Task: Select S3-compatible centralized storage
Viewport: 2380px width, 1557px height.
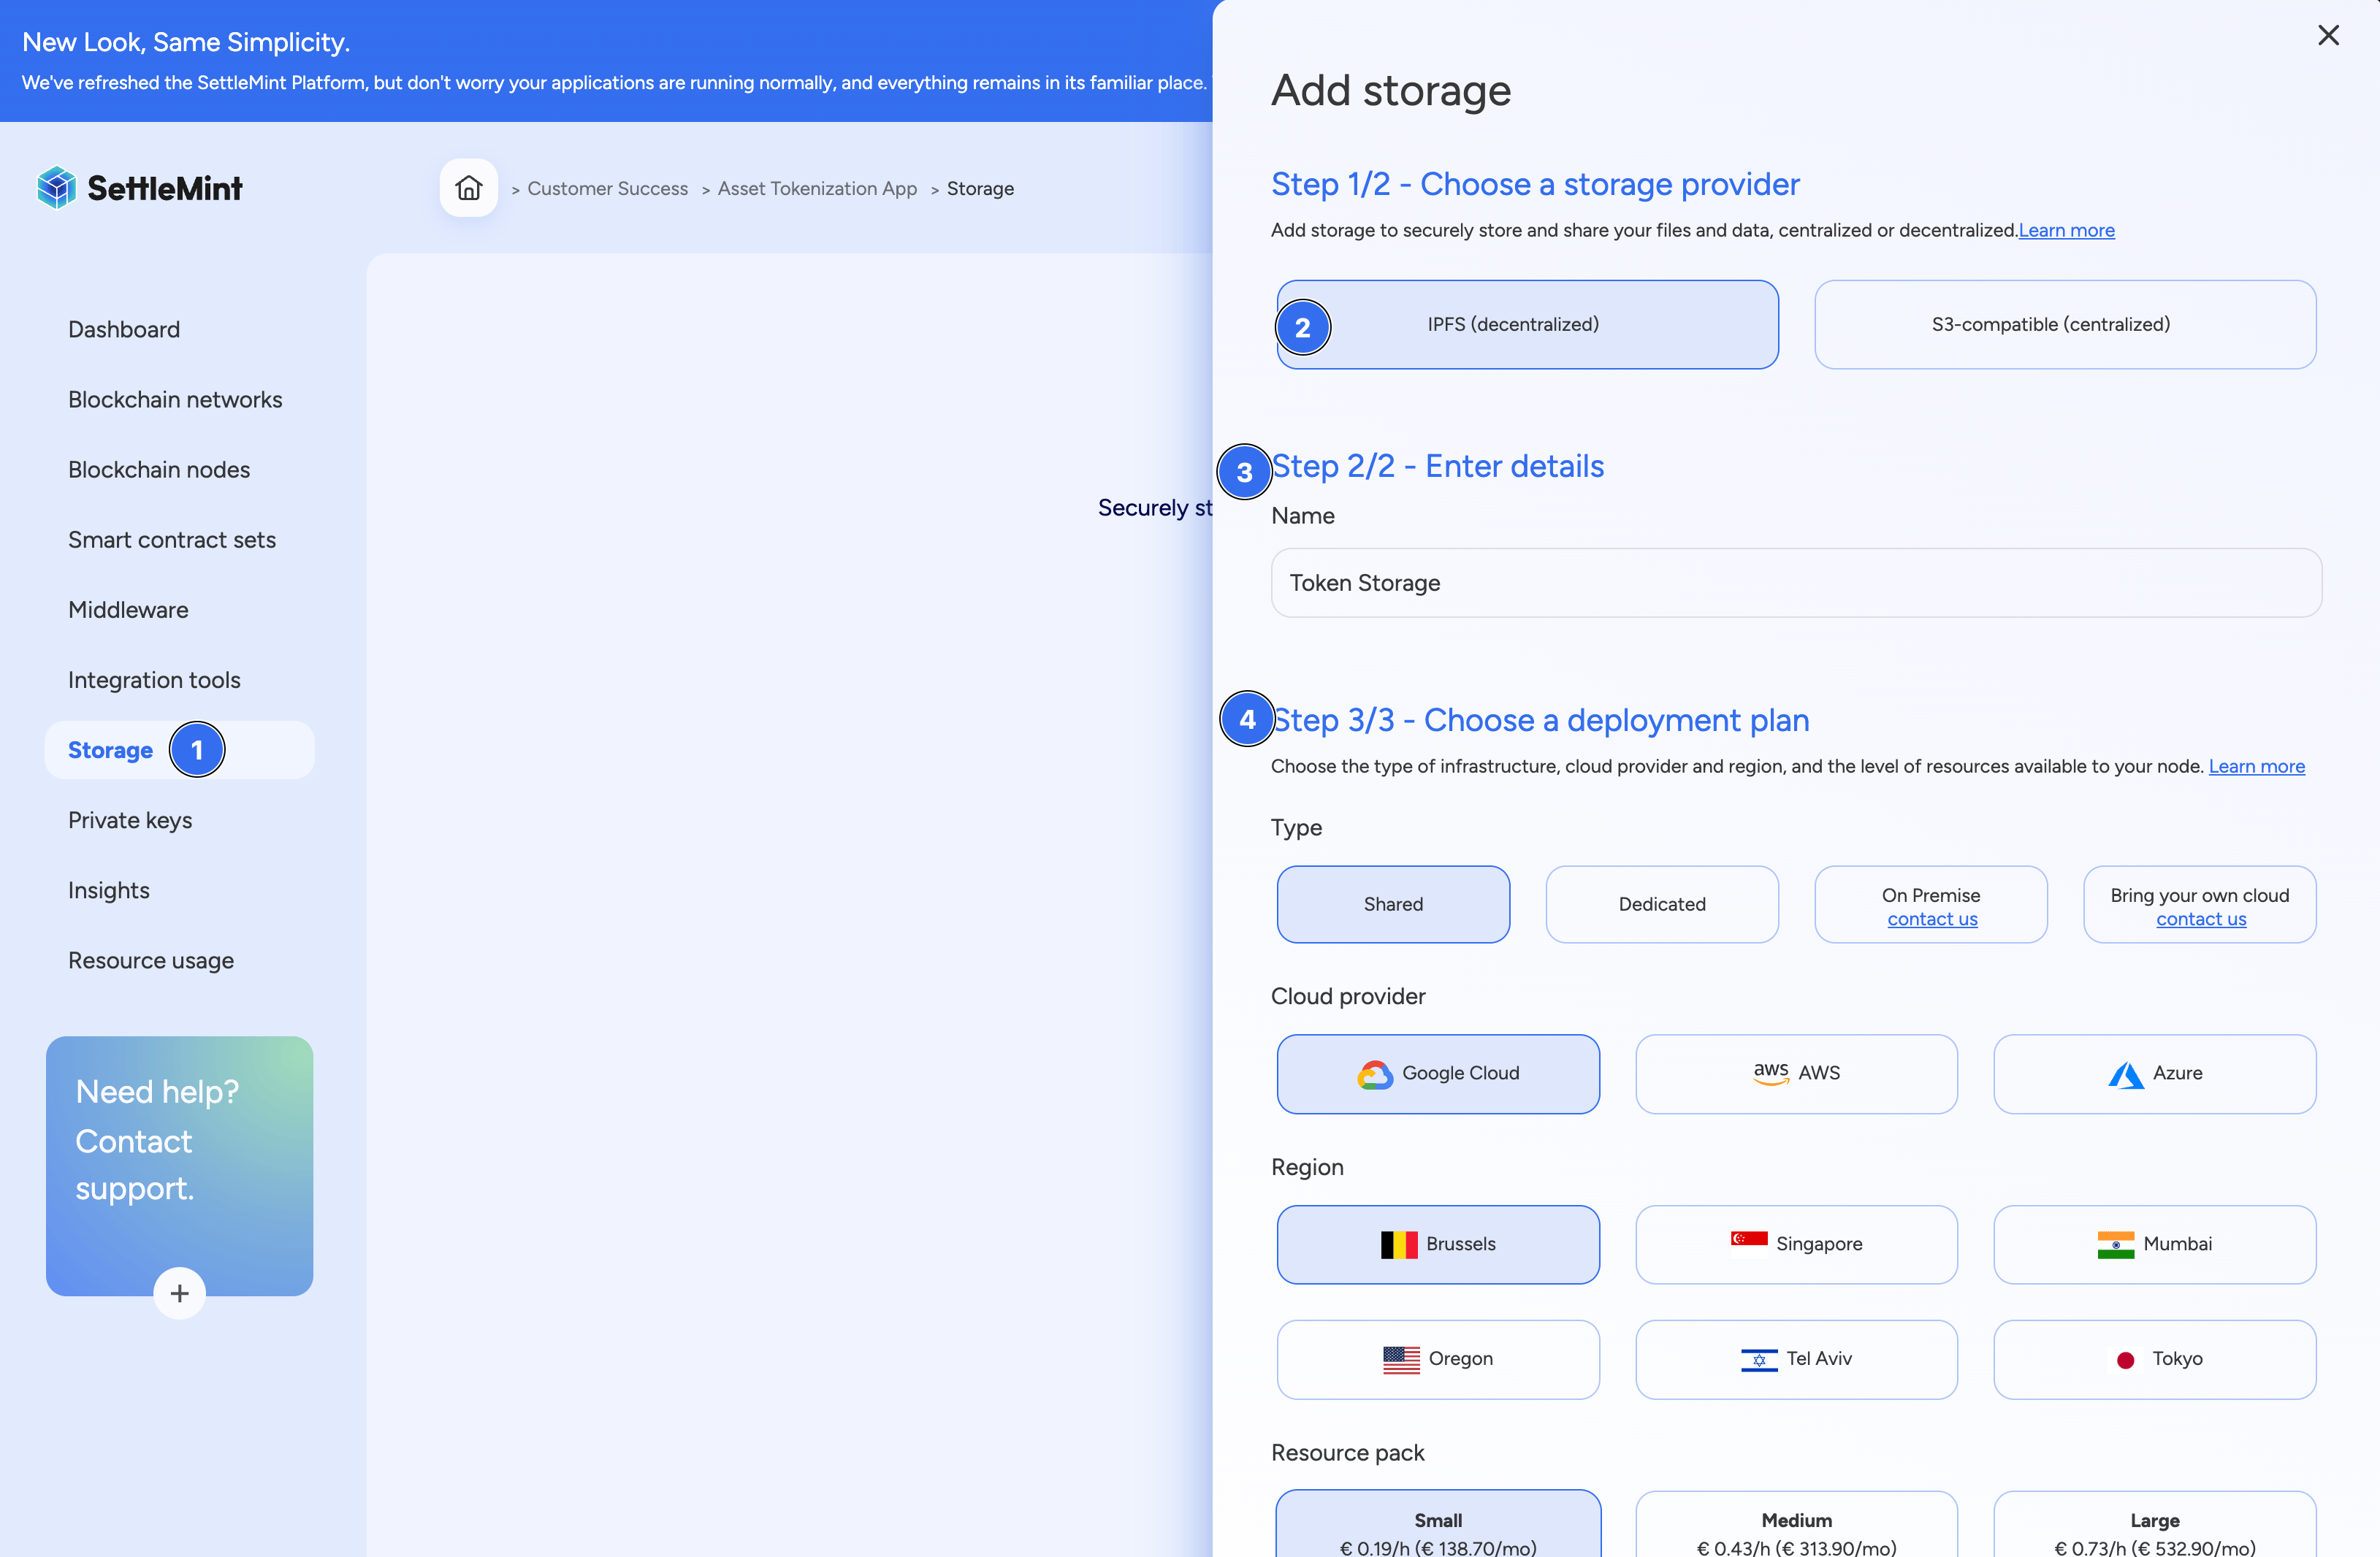Action: (x=2064, y=324)
